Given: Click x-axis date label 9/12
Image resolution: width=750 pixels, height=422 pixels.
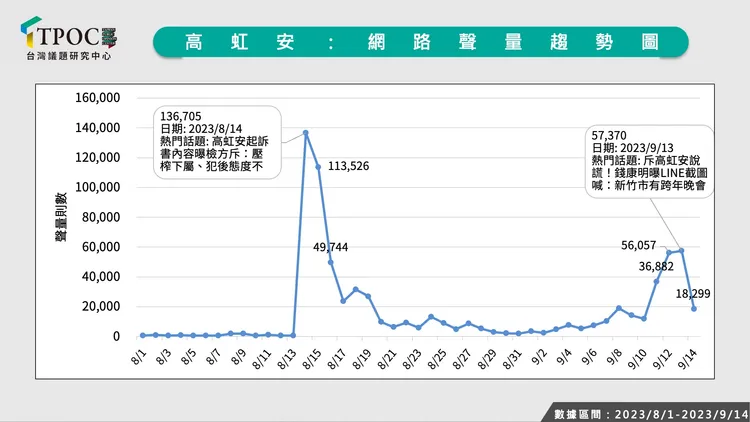Looking at the screenshot, I should [662, 359].
